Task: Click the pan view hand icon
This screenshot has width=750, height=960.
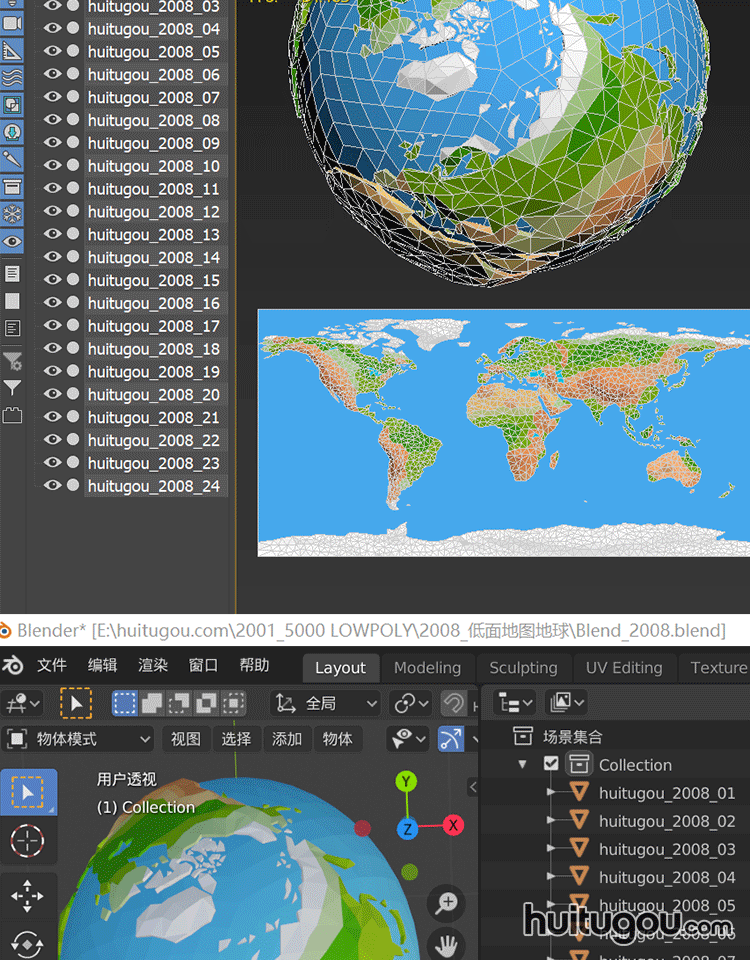Action: 446,944
